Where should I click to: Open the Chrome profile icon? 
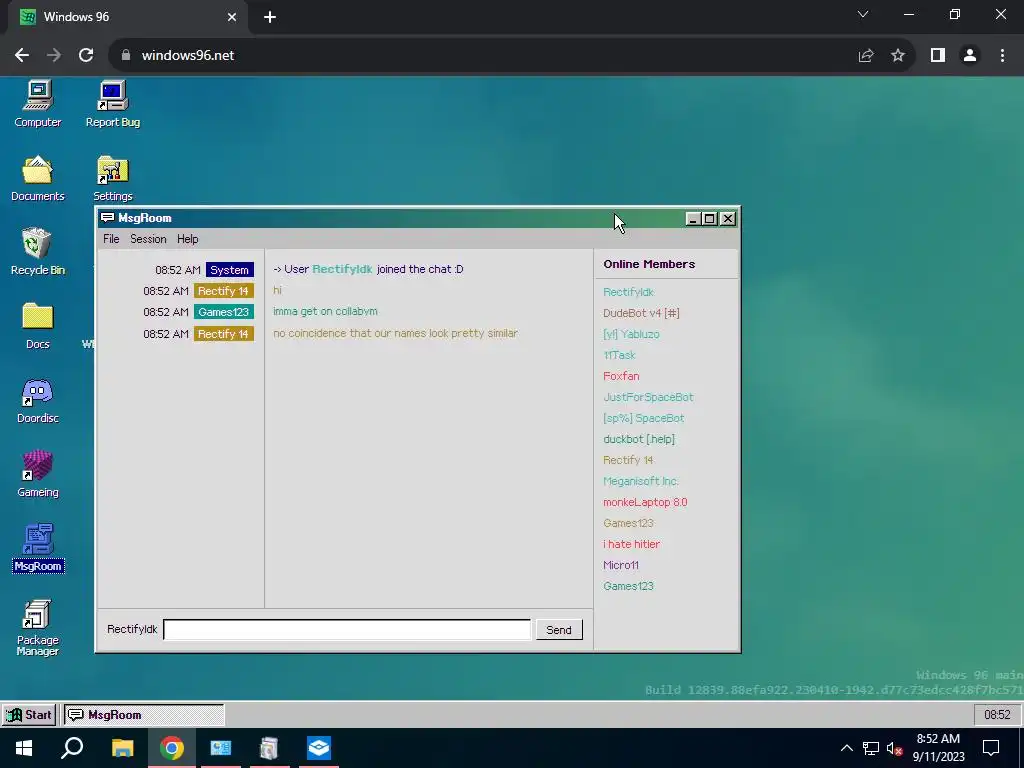970,56
